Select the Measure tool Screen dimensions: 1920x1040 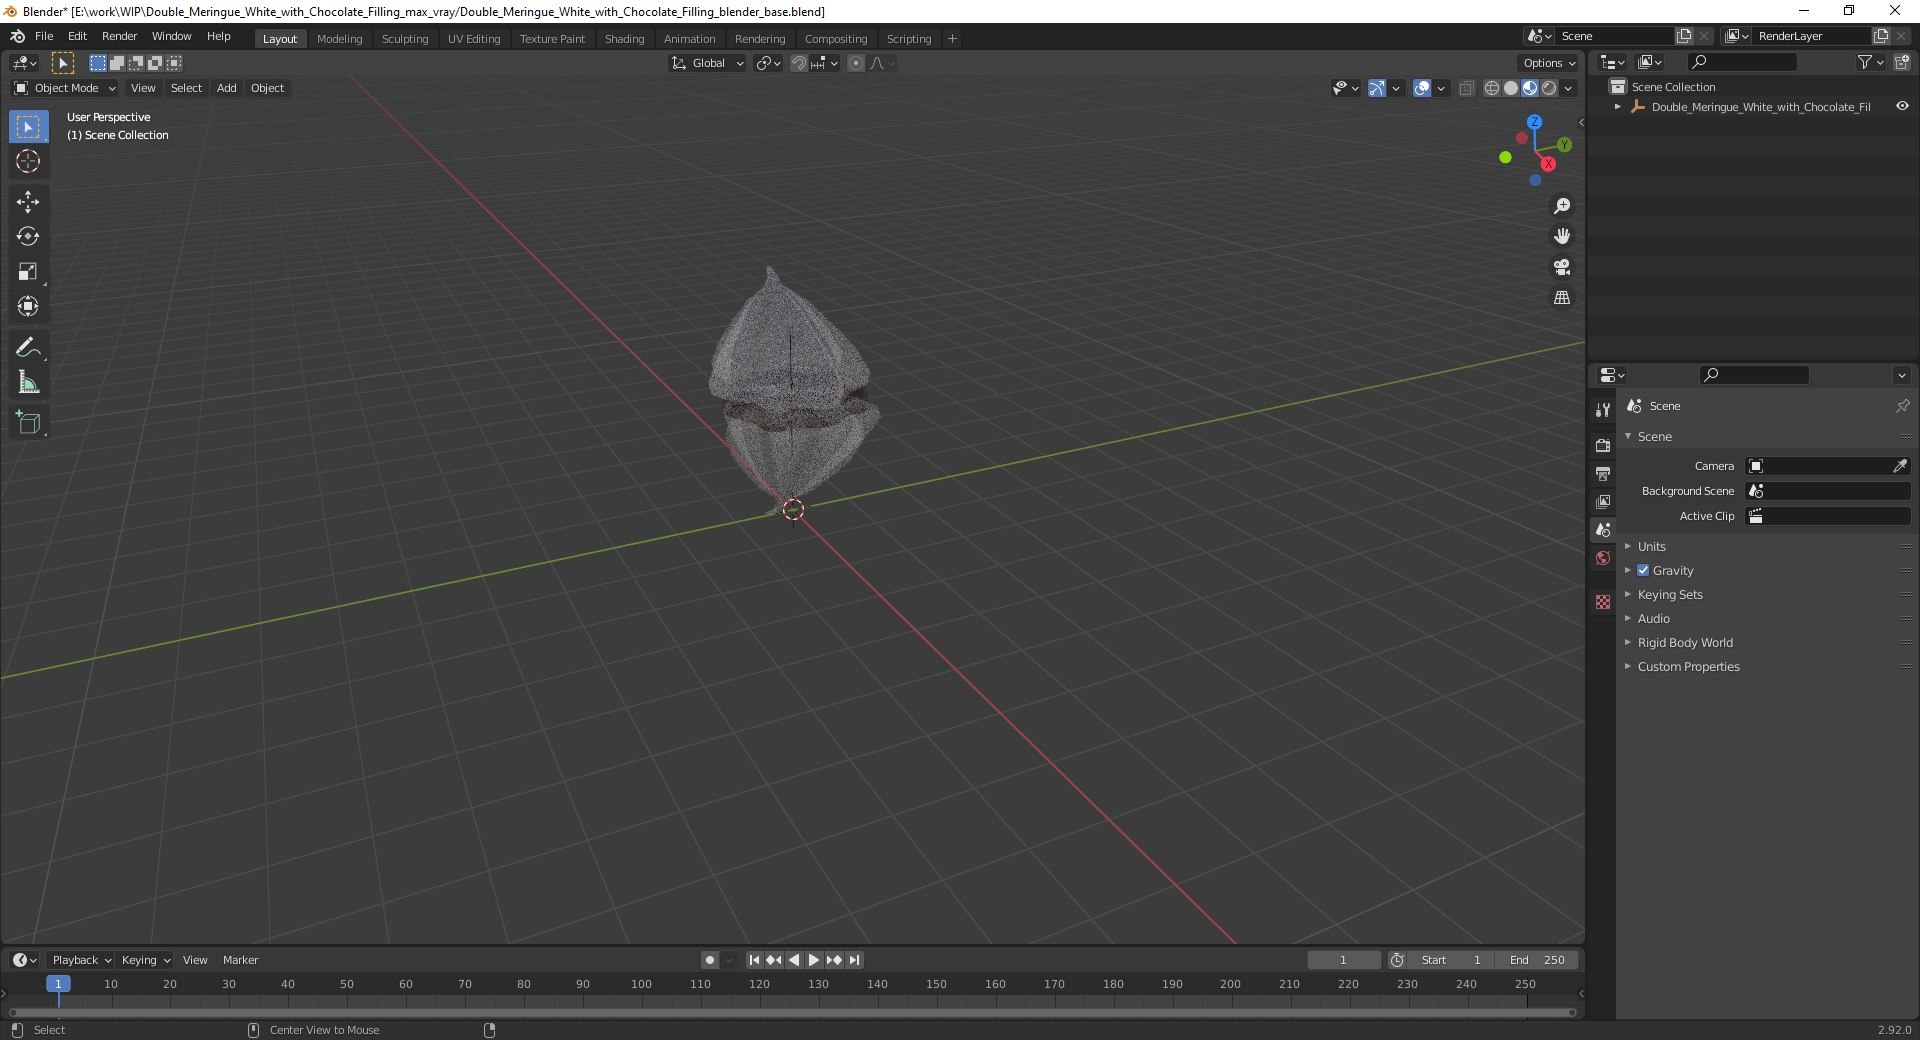(28, 382)
